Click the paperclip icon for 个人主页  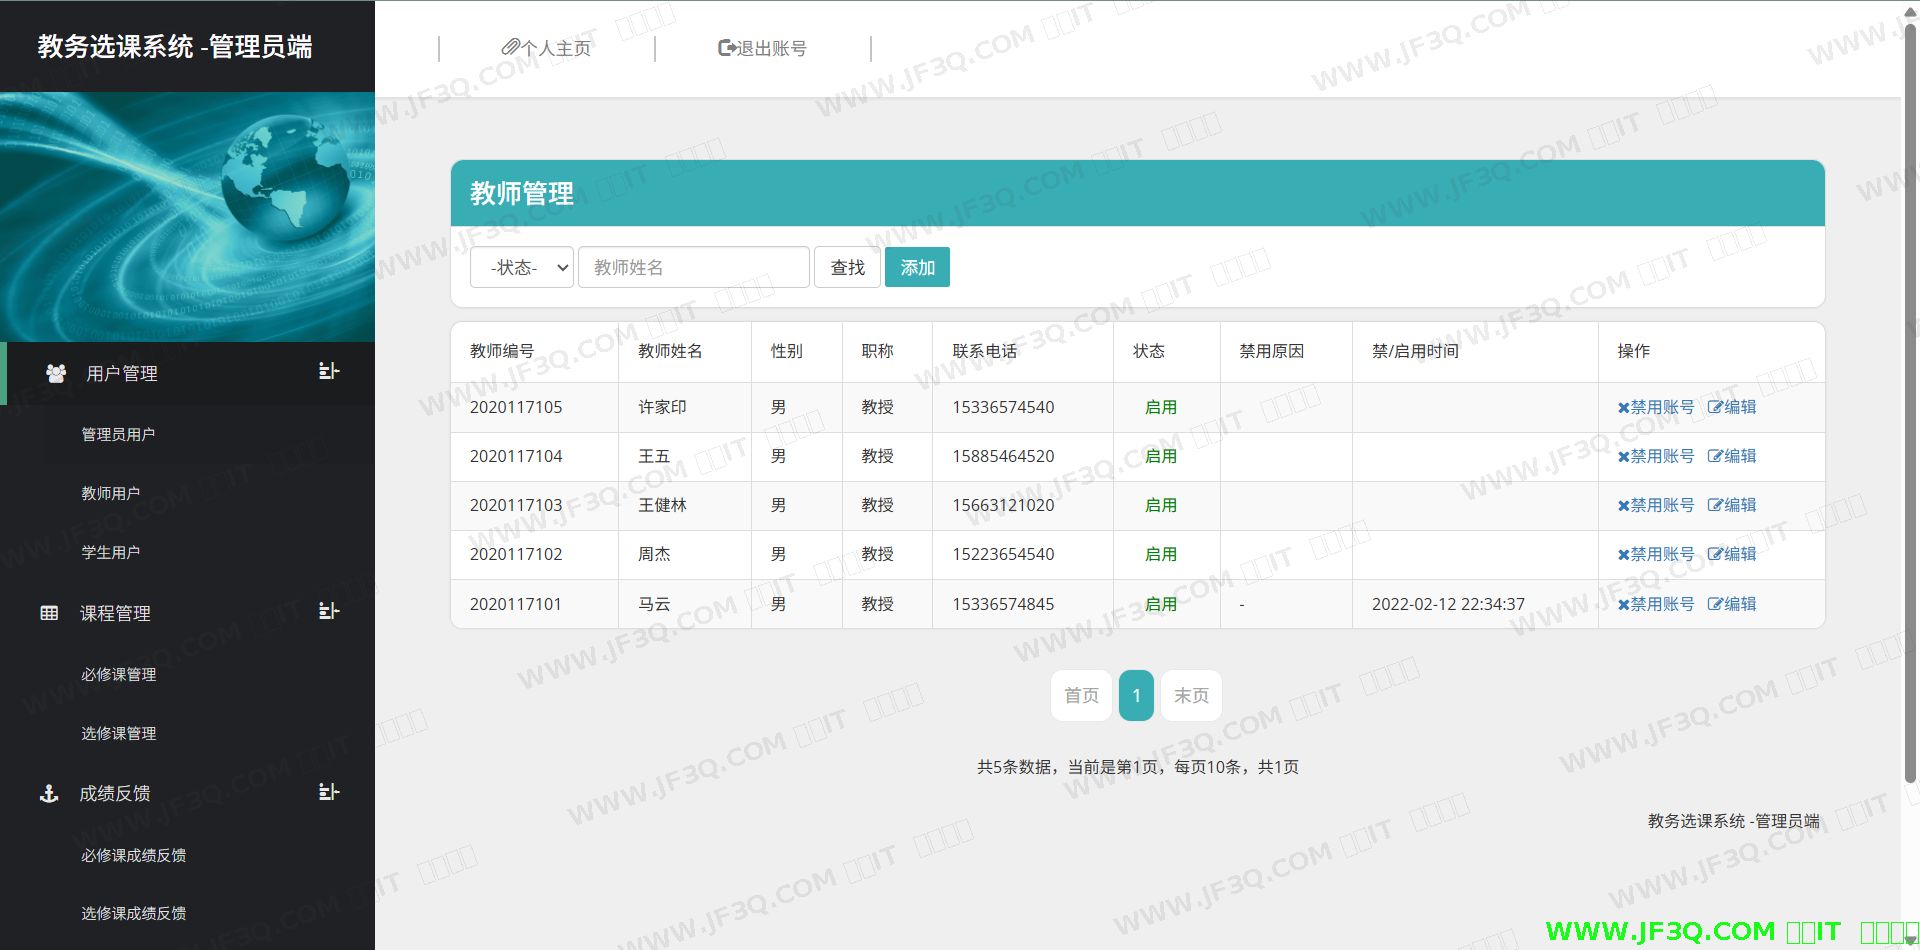point(510,47)
